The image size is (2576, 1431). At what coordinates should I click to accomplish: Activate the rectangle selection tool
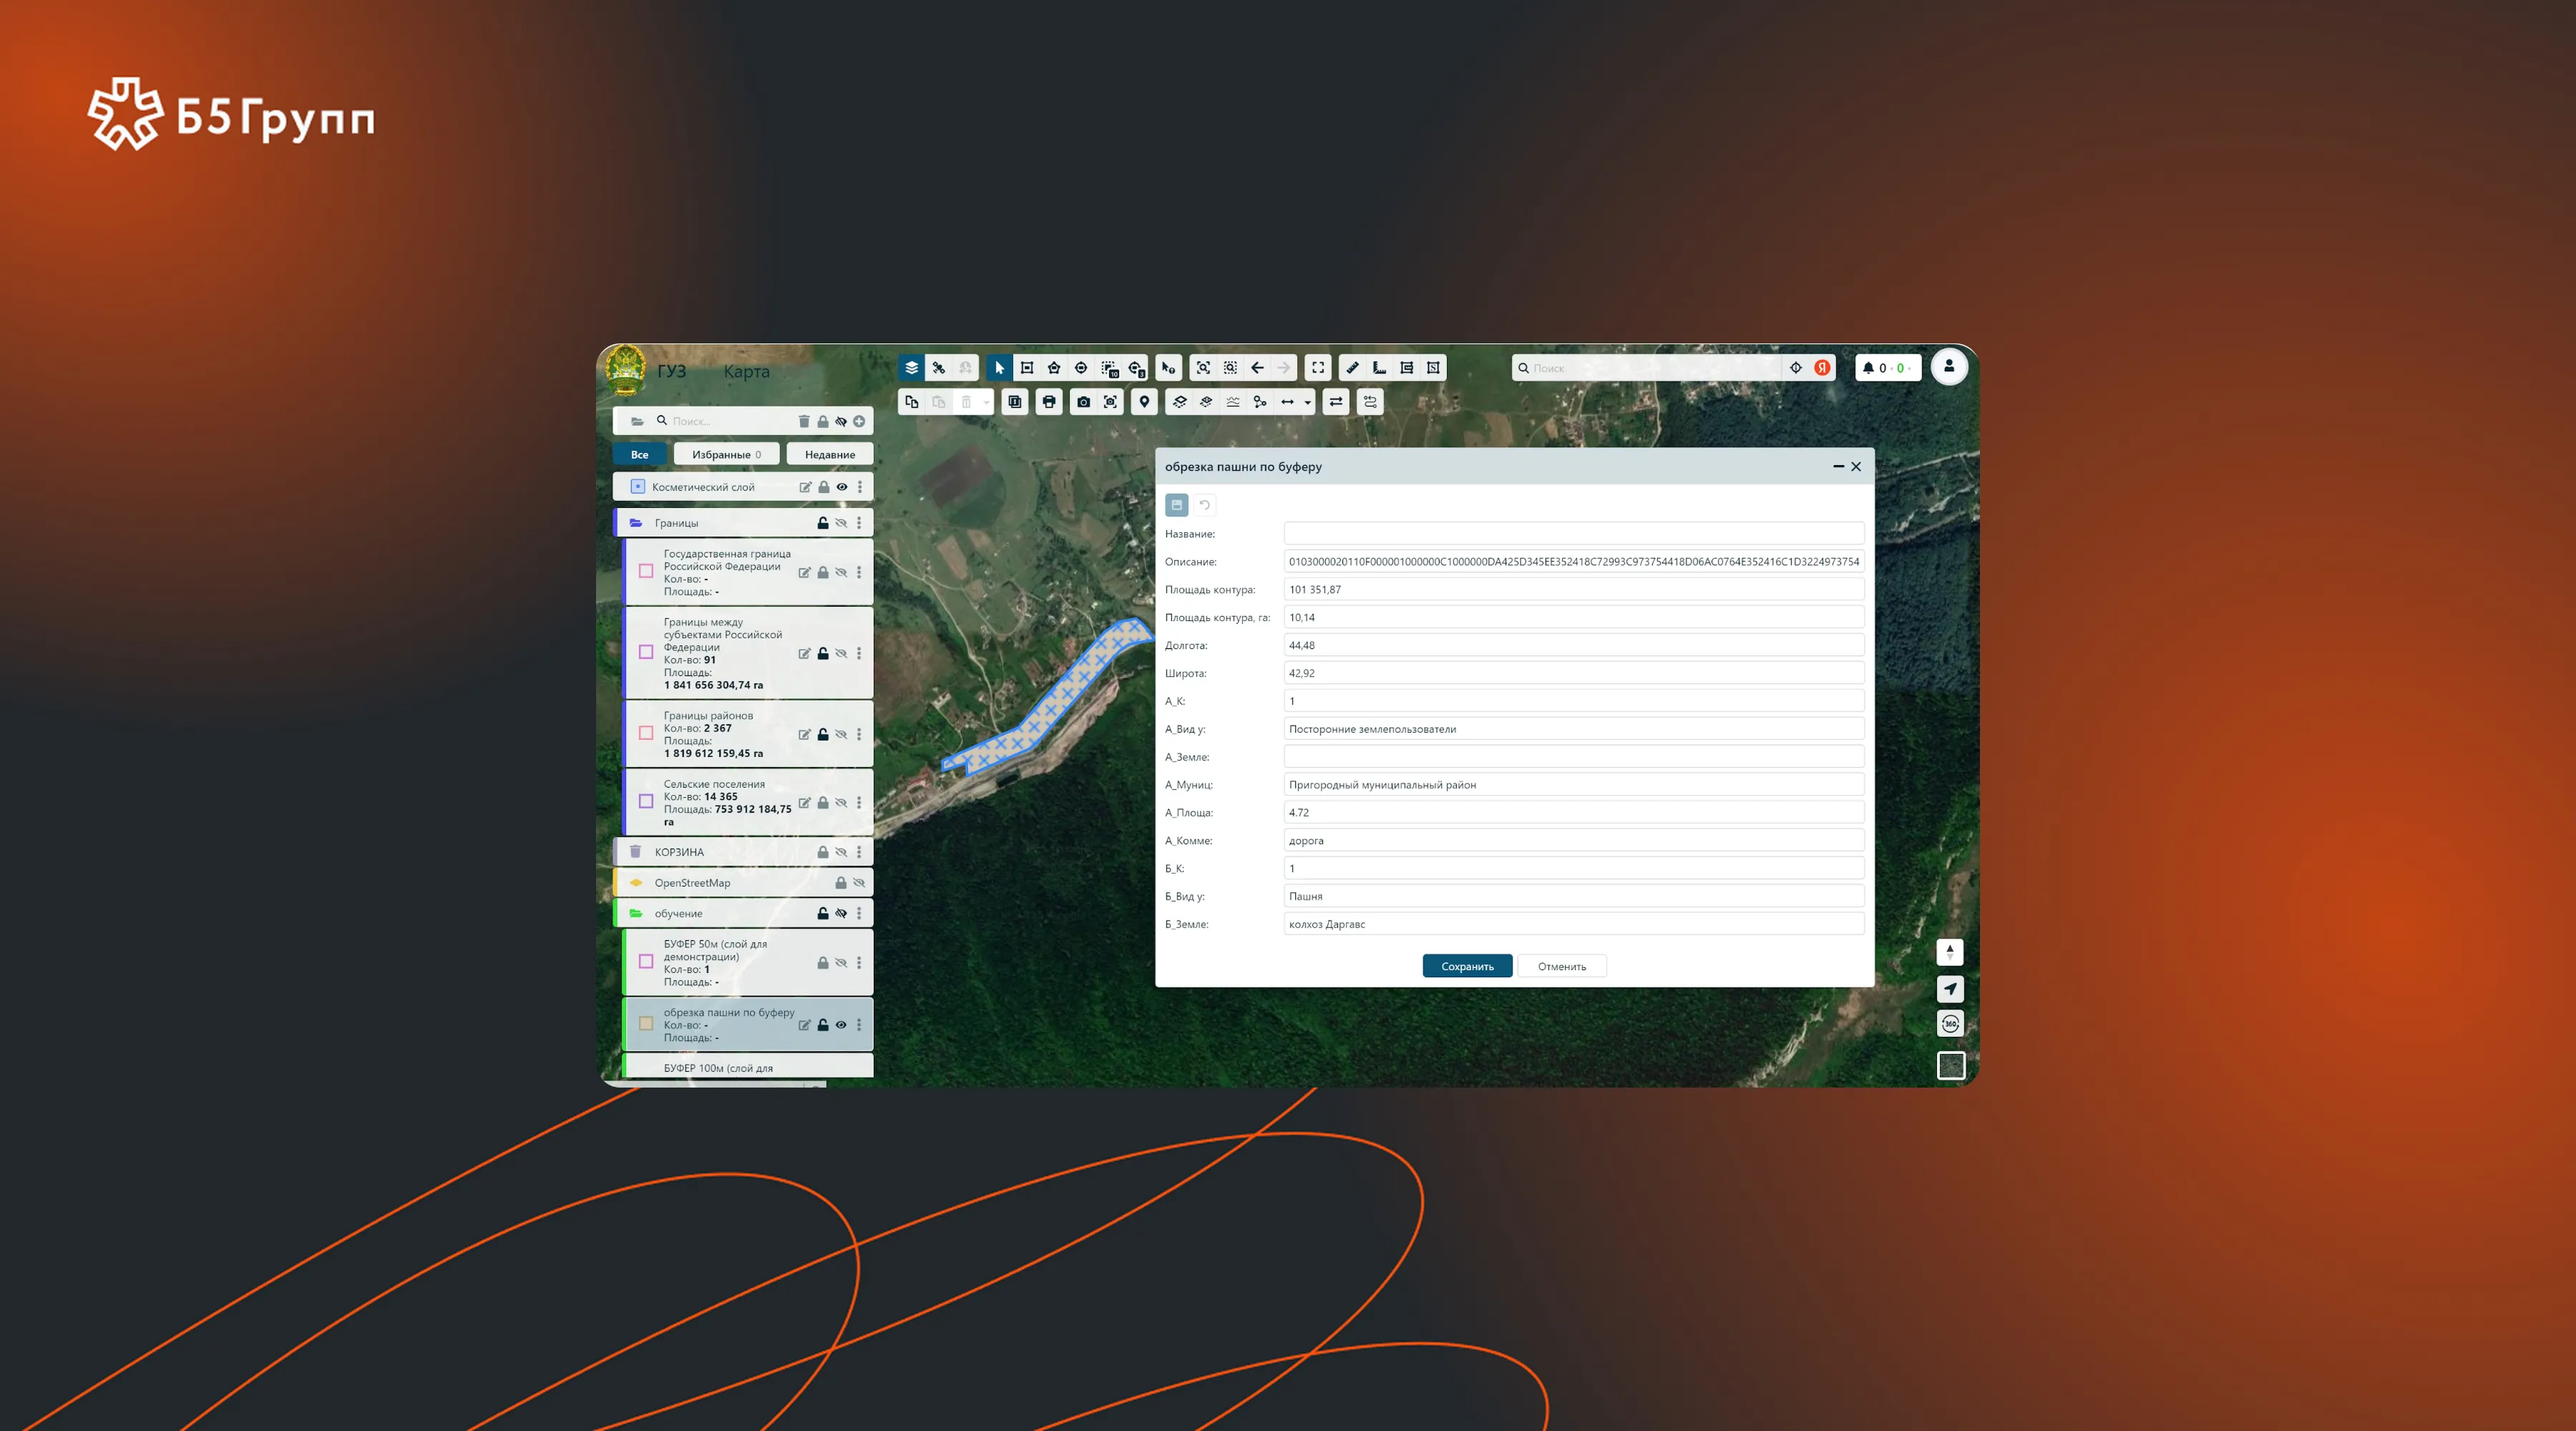(x=1027, y=368)
